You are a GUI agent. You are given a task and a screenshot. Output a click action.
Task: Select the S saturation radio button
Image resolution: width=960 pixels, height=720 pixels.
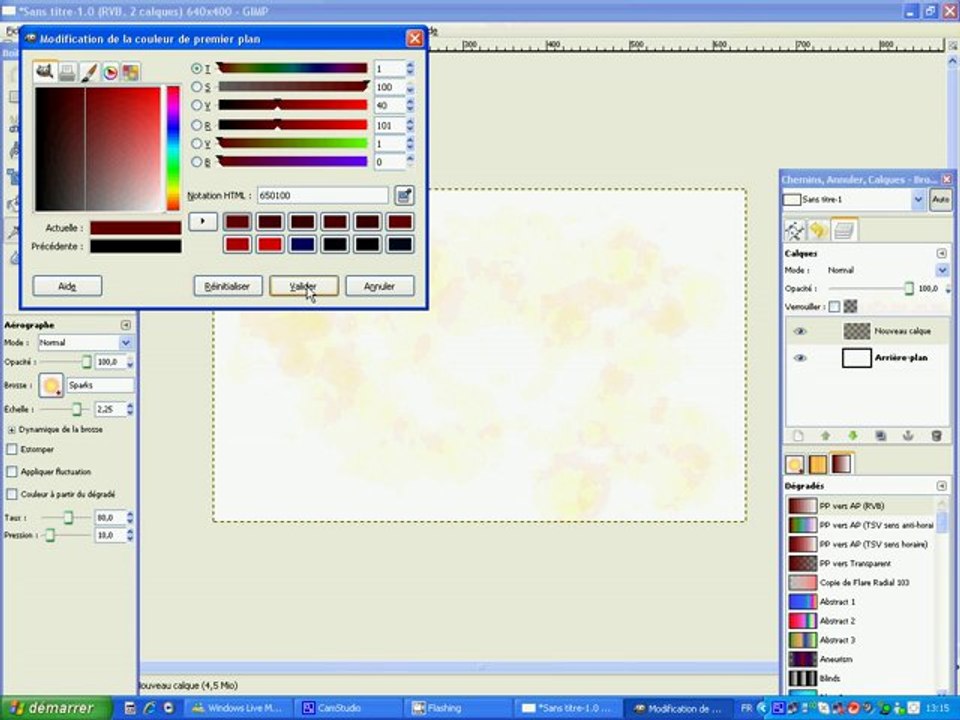(197, 87)
